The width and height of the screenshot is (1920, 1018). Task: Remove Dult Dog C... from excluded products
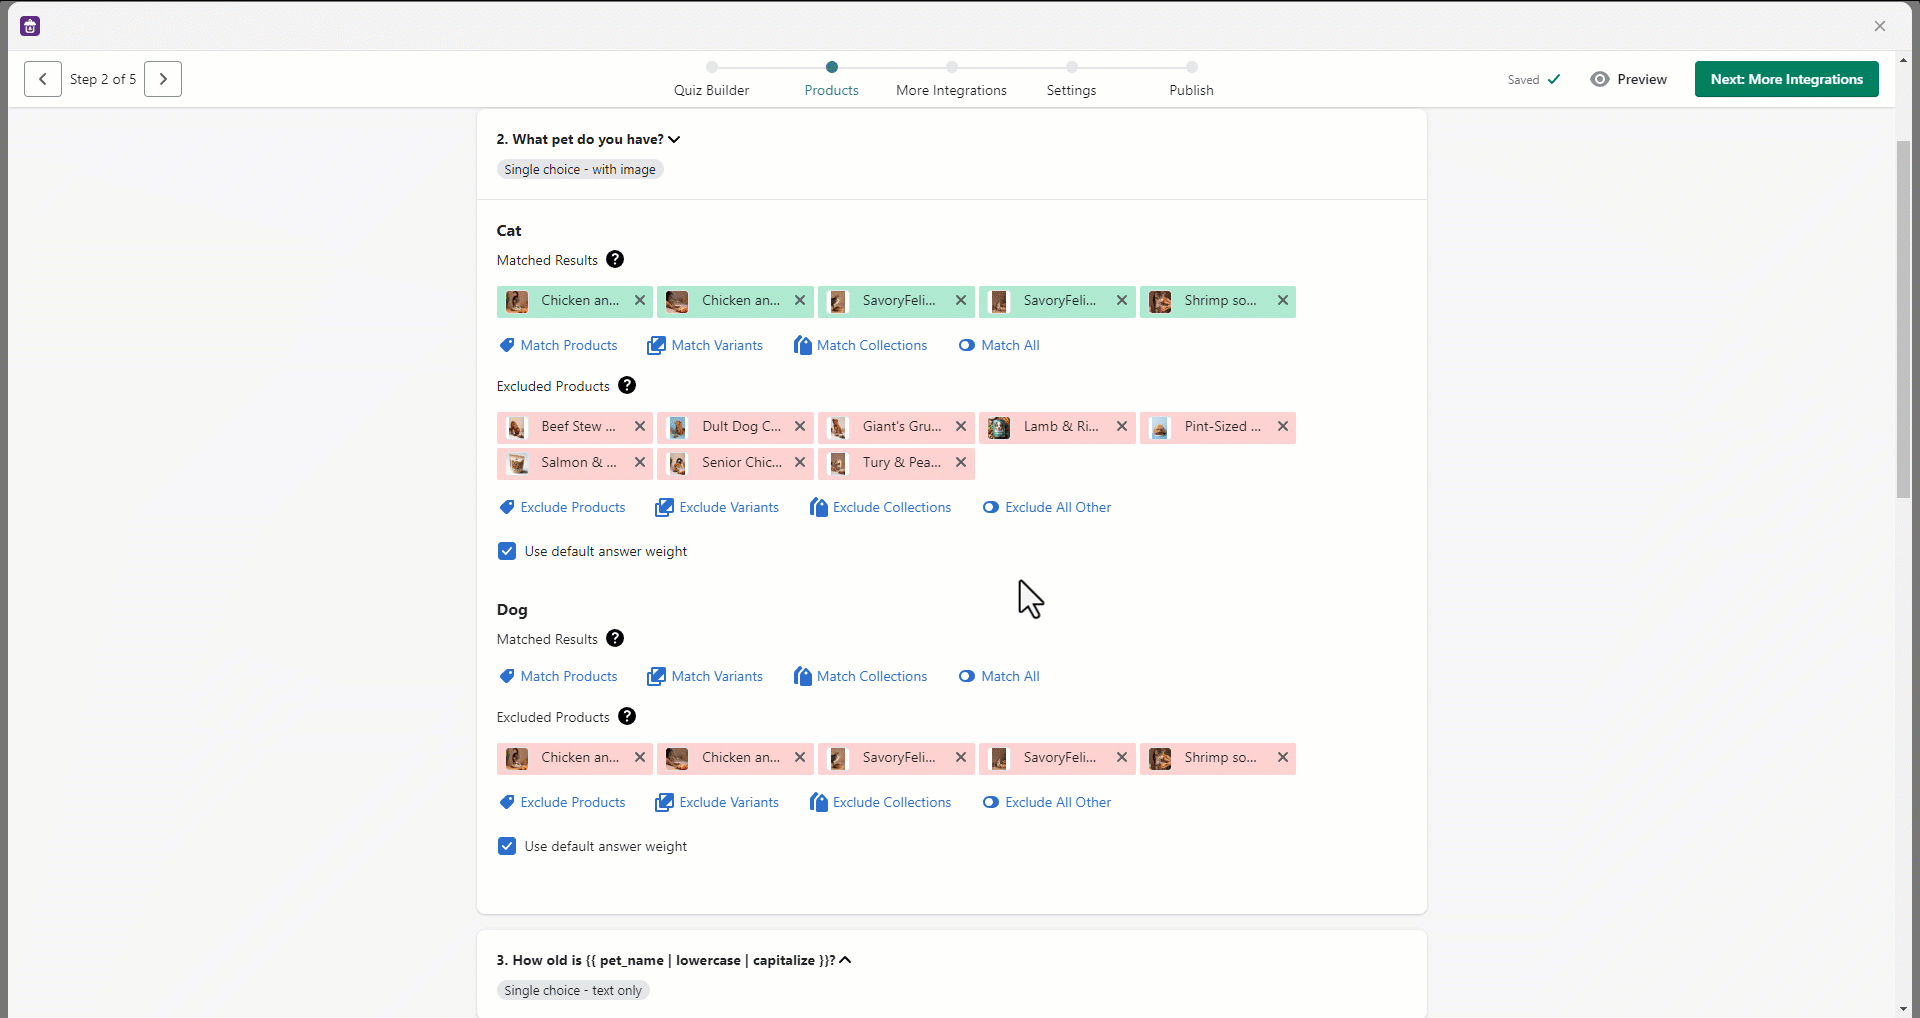[x=800, y=427]
